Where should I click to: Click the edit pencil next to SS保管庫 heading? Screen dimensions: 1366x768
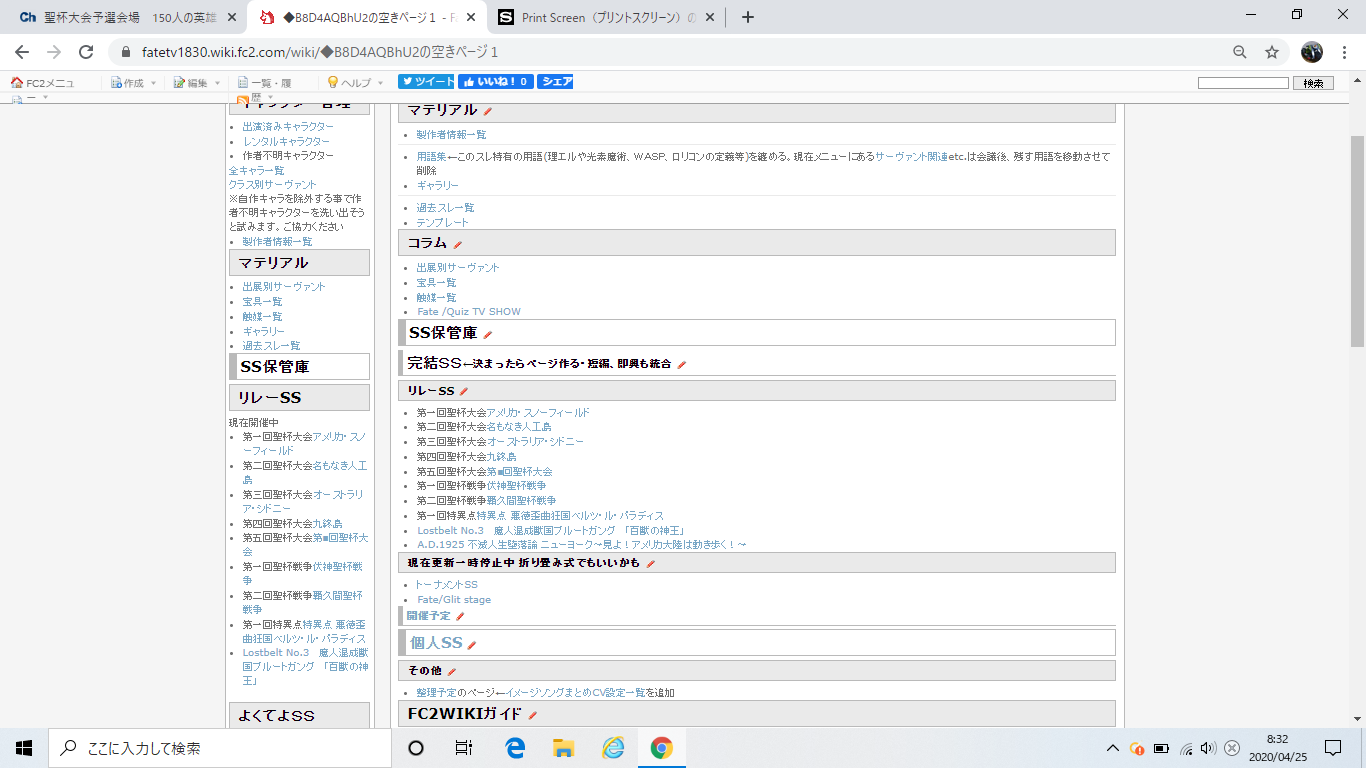pyautogui.click(x=488, y=334)
